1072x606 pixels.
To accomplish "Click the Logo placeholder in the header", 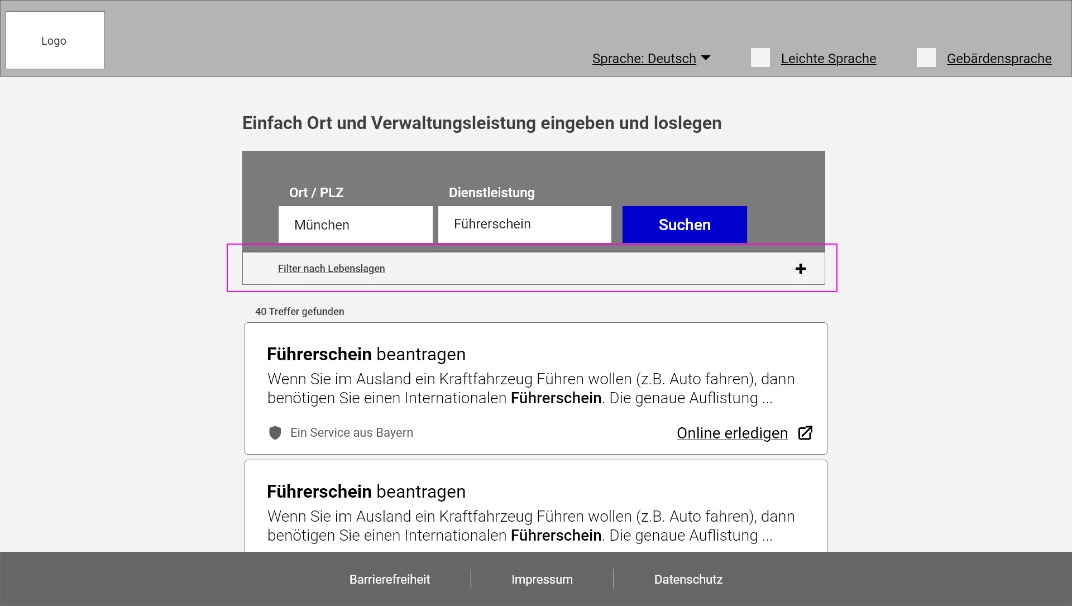I will click(55, 40).
